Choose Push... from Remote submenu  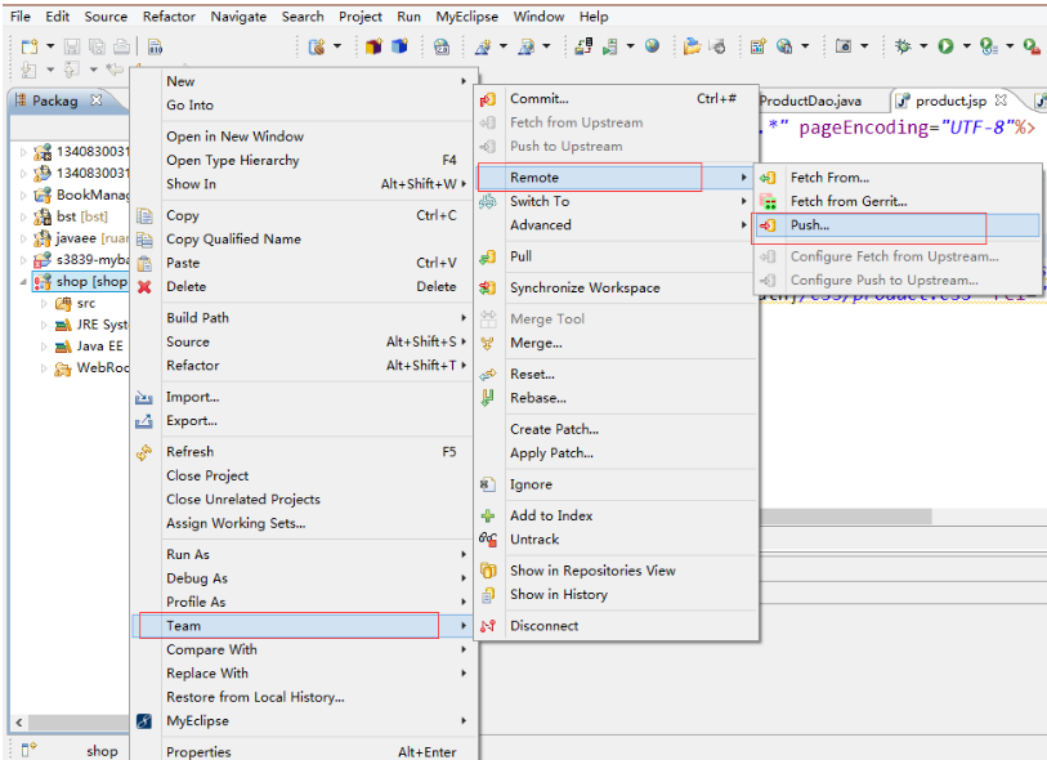pyautogui.click(x=897, y=225)
